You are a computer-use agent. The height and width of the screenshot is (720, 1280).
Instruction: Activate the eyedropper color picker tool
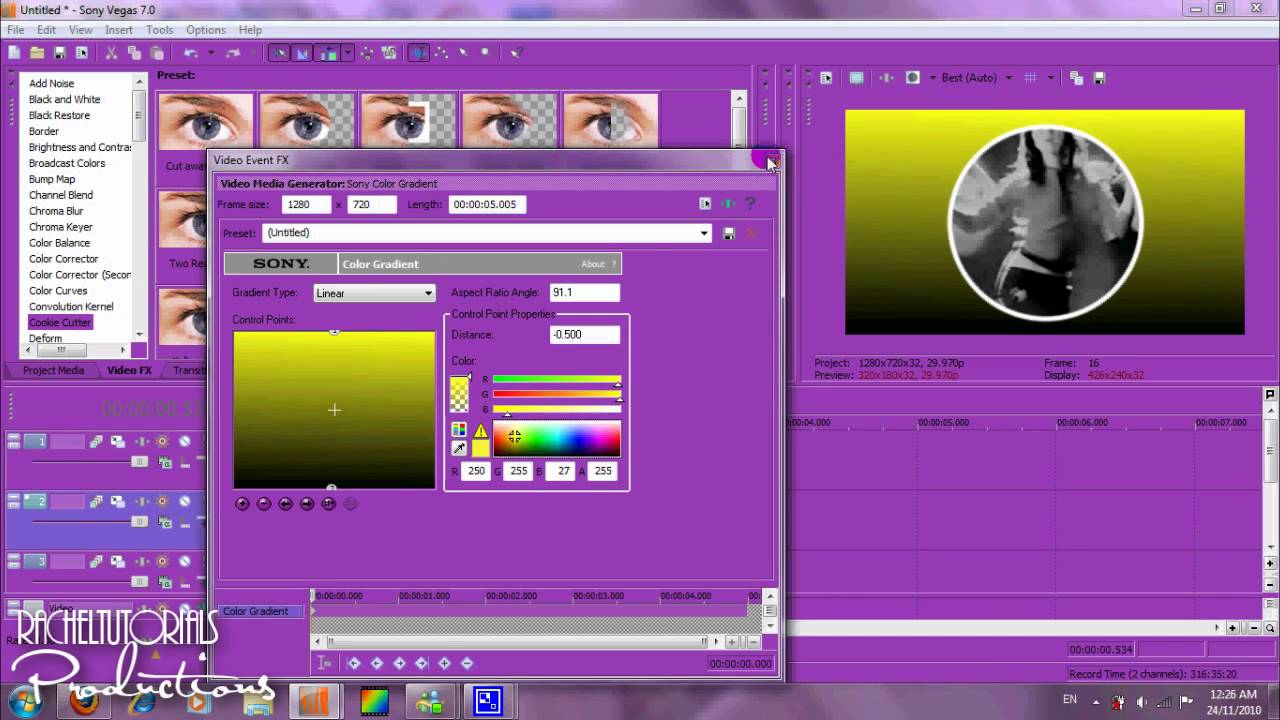click(459, 448)
